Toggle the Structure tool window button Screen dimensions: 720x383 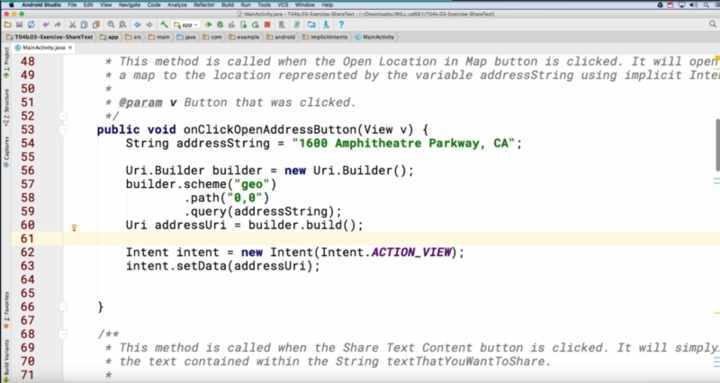point(6,108)
